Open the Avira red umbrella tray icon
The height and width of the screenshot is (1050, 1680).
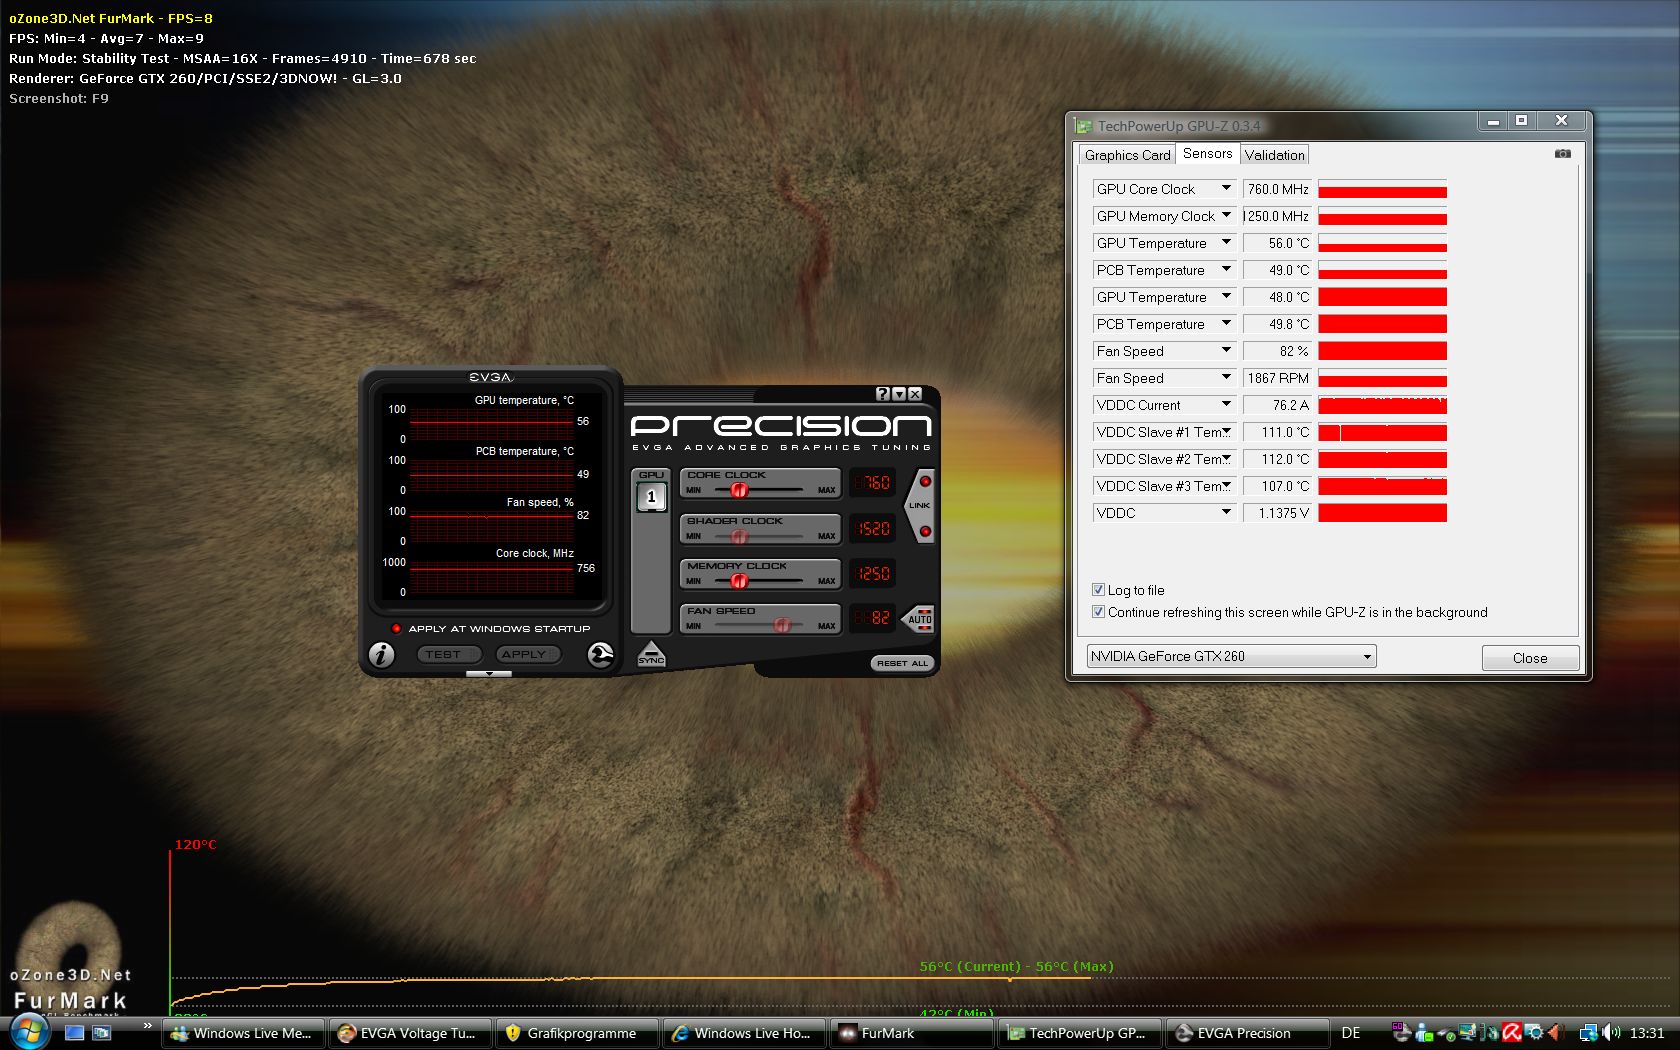point(1512,1033)
